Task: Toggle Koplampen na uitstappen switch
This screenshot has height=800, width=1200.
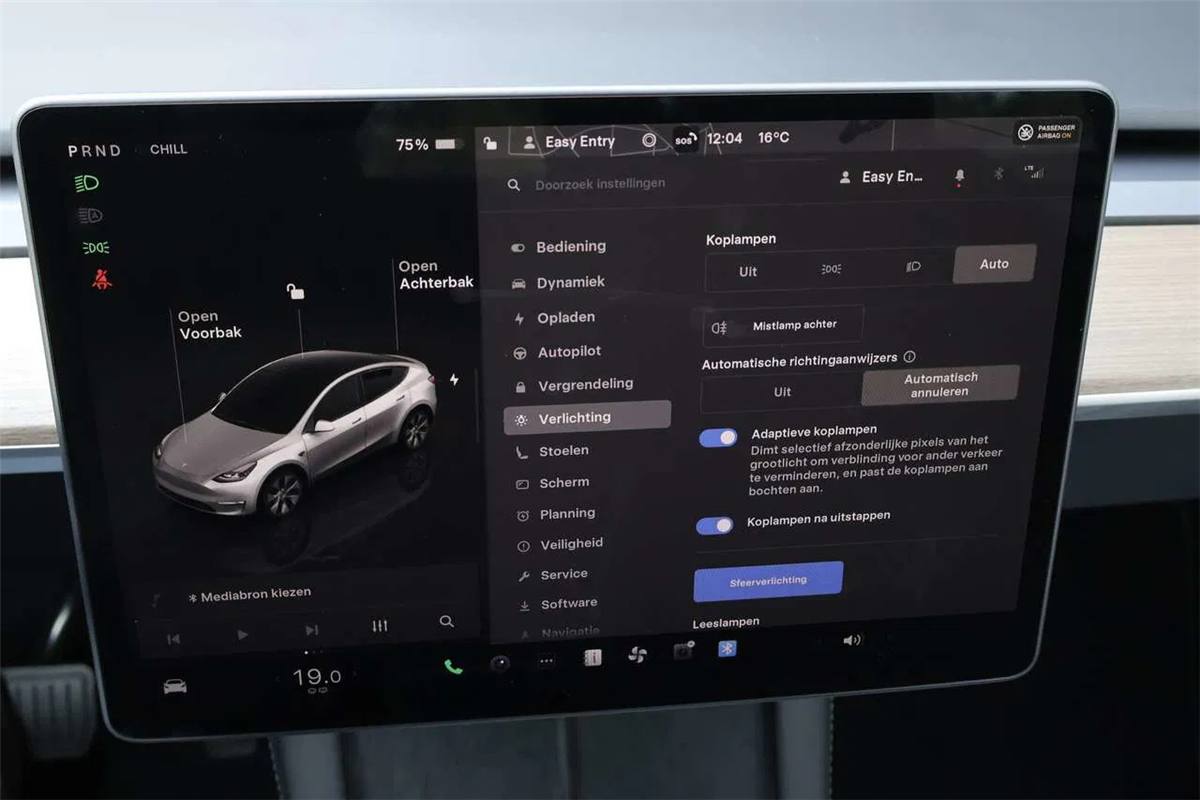Action: pos(714,525)
